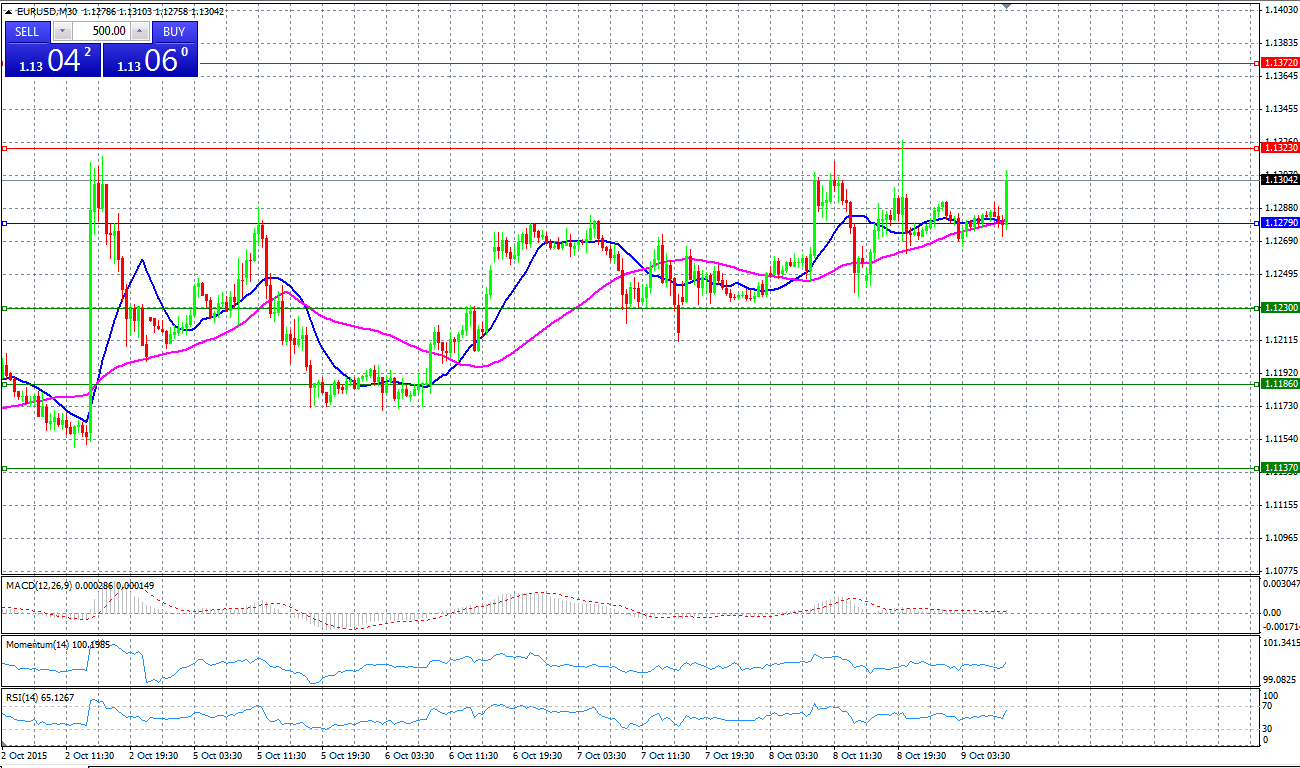Select the blue 1.12790 price level label
This screenshot has width=1300, height=768.
click(x=1281, y=223)
